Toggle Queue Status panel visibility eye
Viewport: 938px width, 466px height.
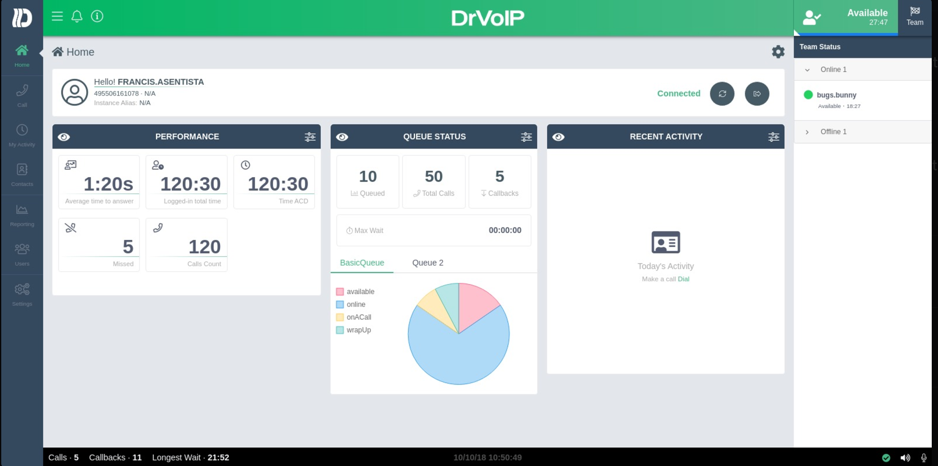pos(342,137)
